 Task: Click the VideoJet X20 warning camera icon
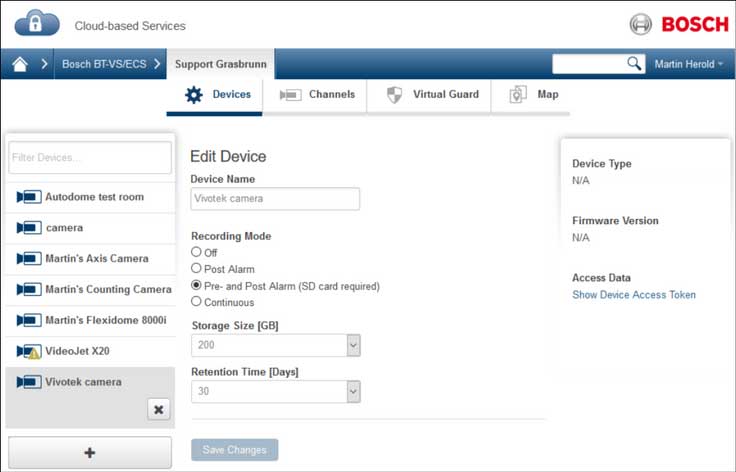[x=28, y=352]
